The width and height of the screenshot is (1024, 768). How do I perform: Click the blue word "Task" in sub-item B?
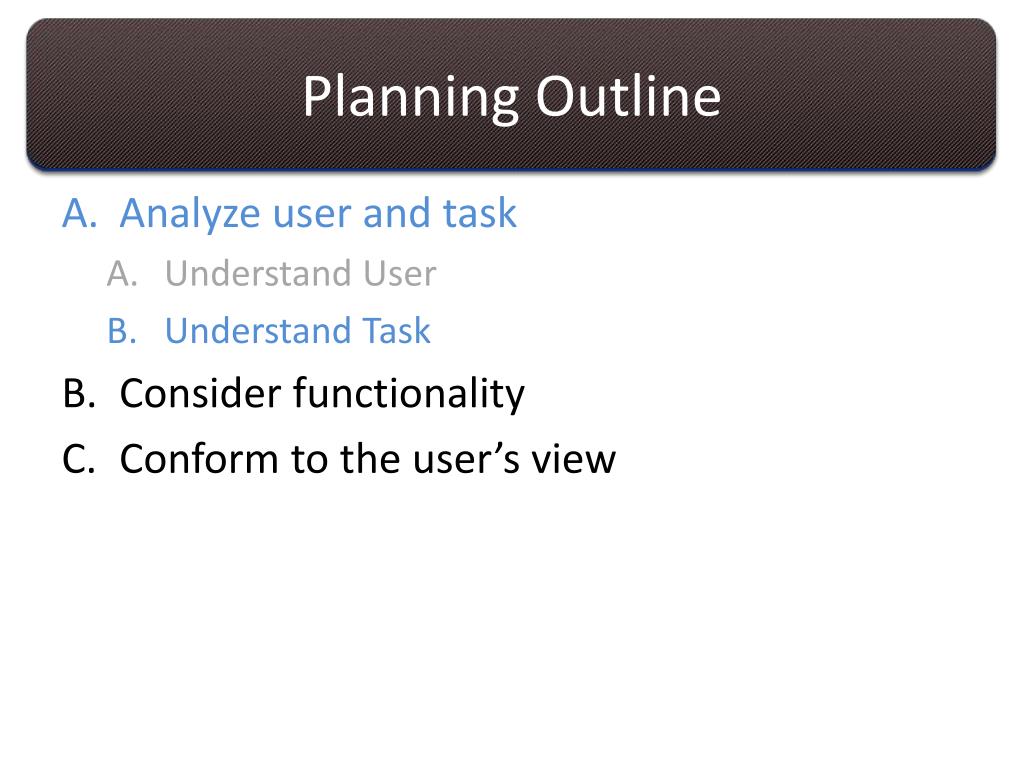(396, 330)
